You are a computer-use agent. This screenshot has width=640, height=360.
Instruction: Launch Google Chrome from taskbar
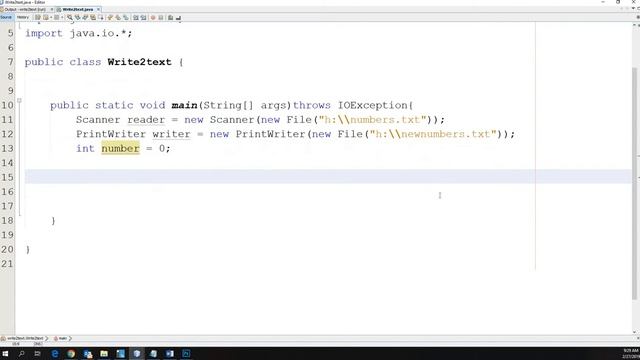click(x=71, y=353)
